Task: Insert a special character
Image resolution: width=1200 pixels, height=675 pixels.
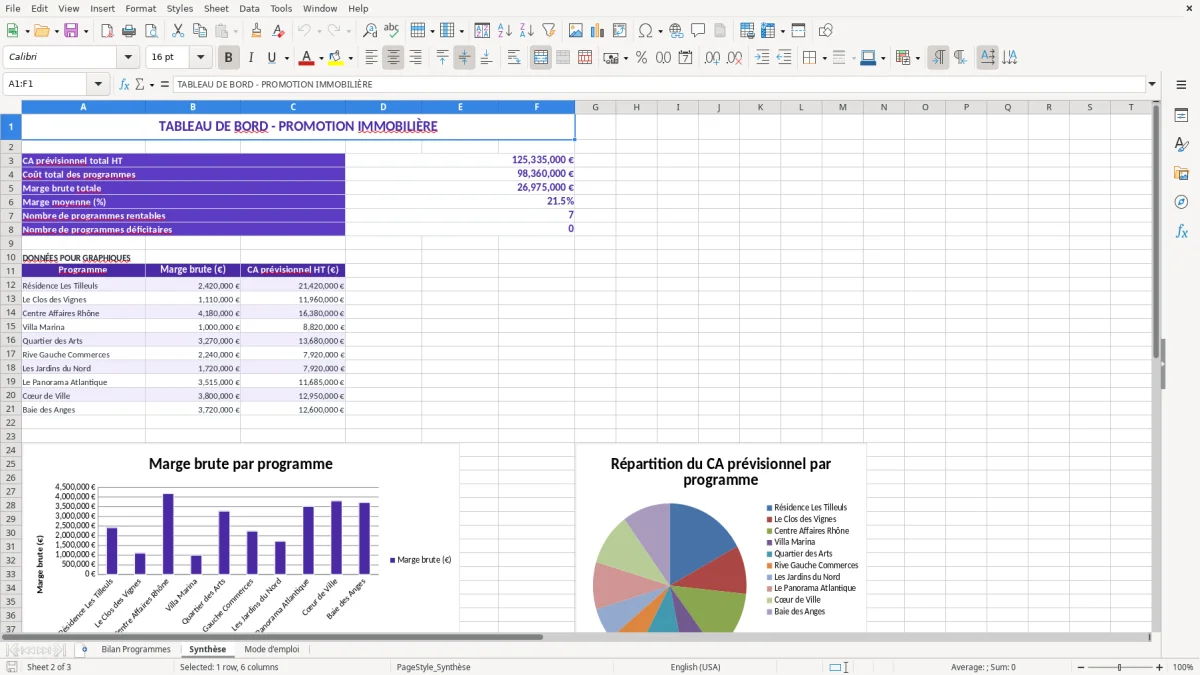Action: coord(644,31)
